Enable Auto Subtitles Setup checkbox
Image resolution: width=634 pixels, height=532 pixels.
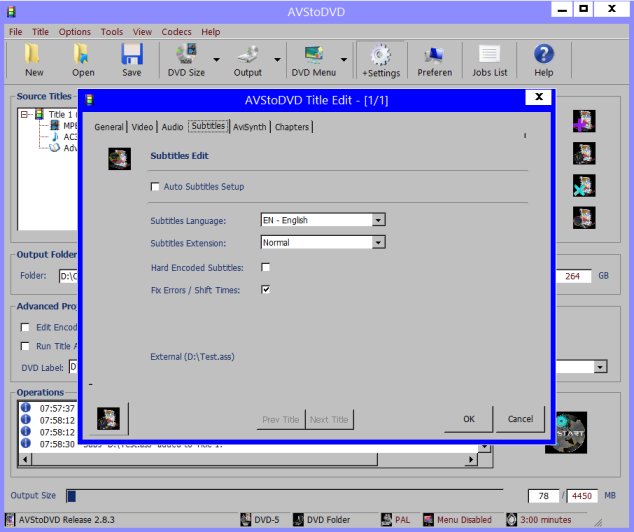point(155,187)
